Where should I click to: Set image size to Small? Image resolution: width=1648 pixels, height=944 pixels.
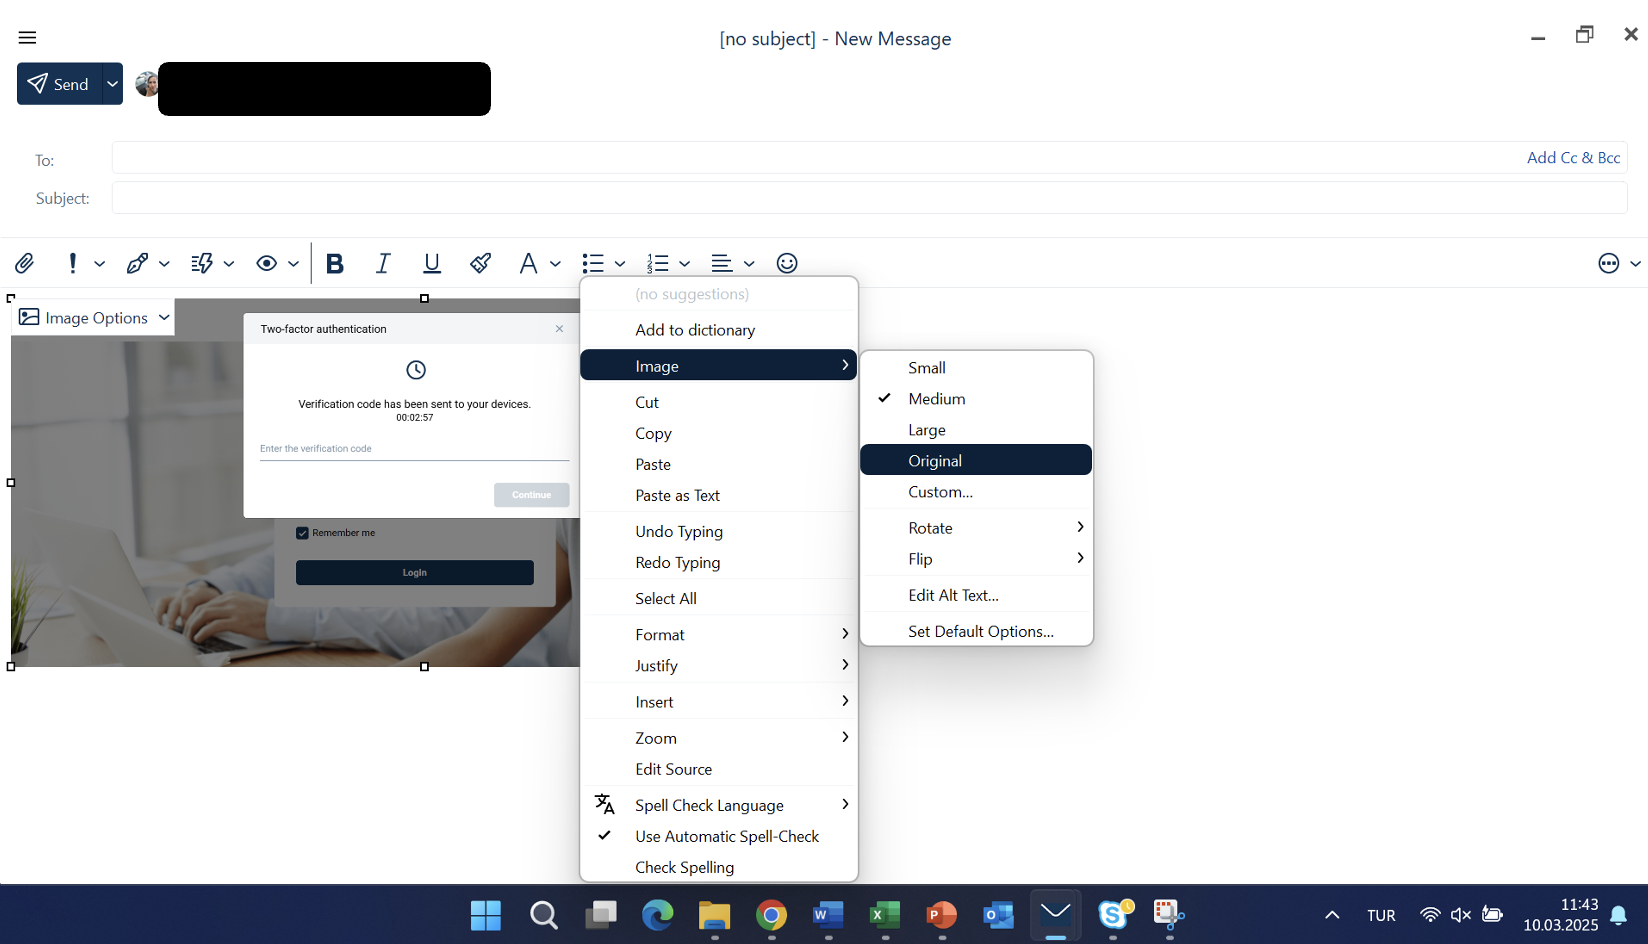(976, 368)
